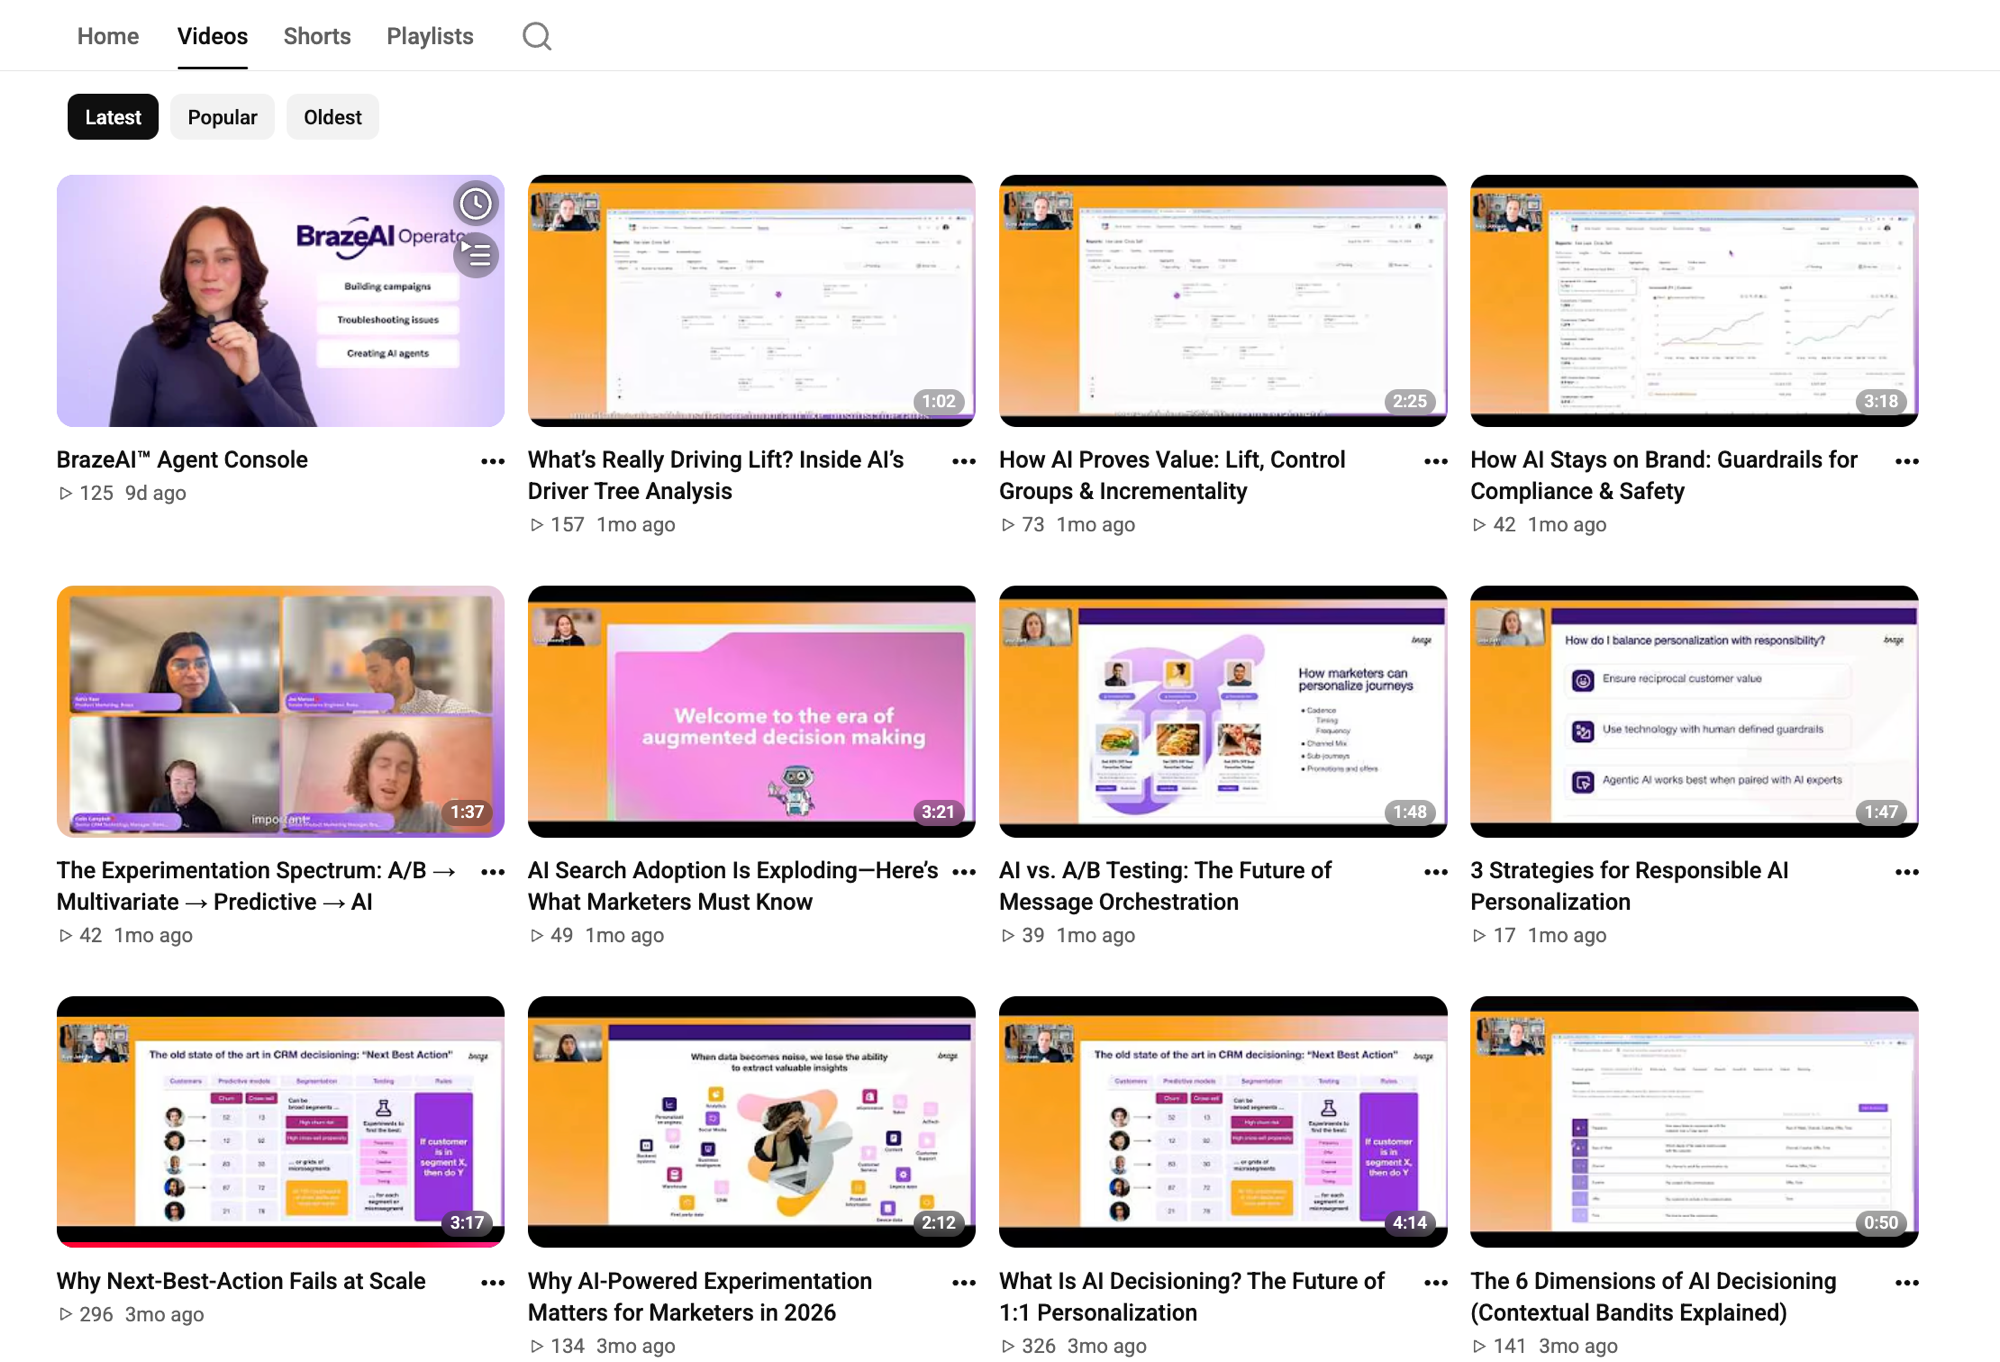Play the 1:37 four-person panel thumbnail

click(280, 712)
